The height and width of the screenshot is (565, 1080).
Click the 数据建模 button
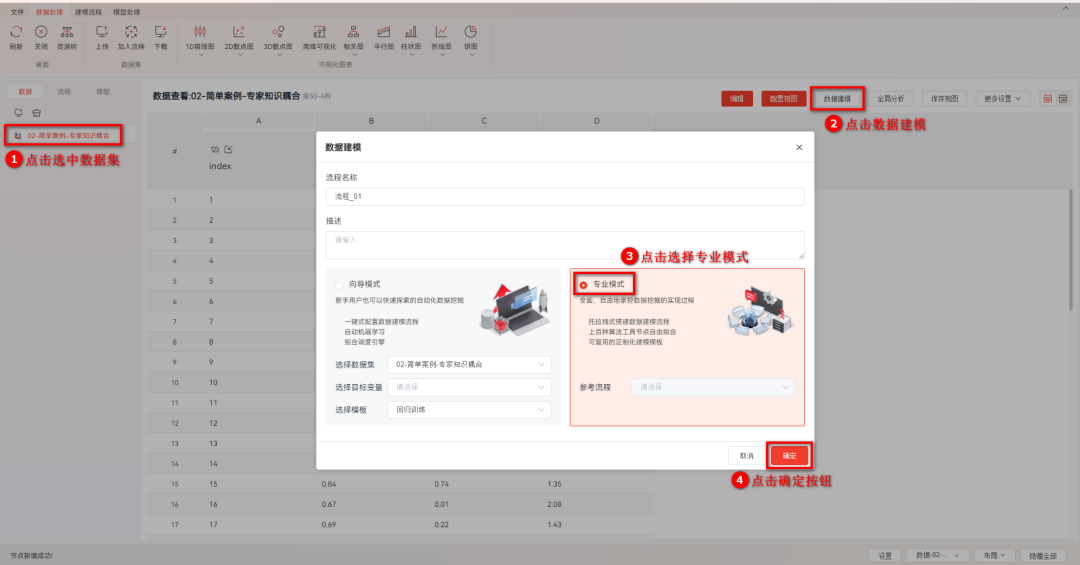837,99
